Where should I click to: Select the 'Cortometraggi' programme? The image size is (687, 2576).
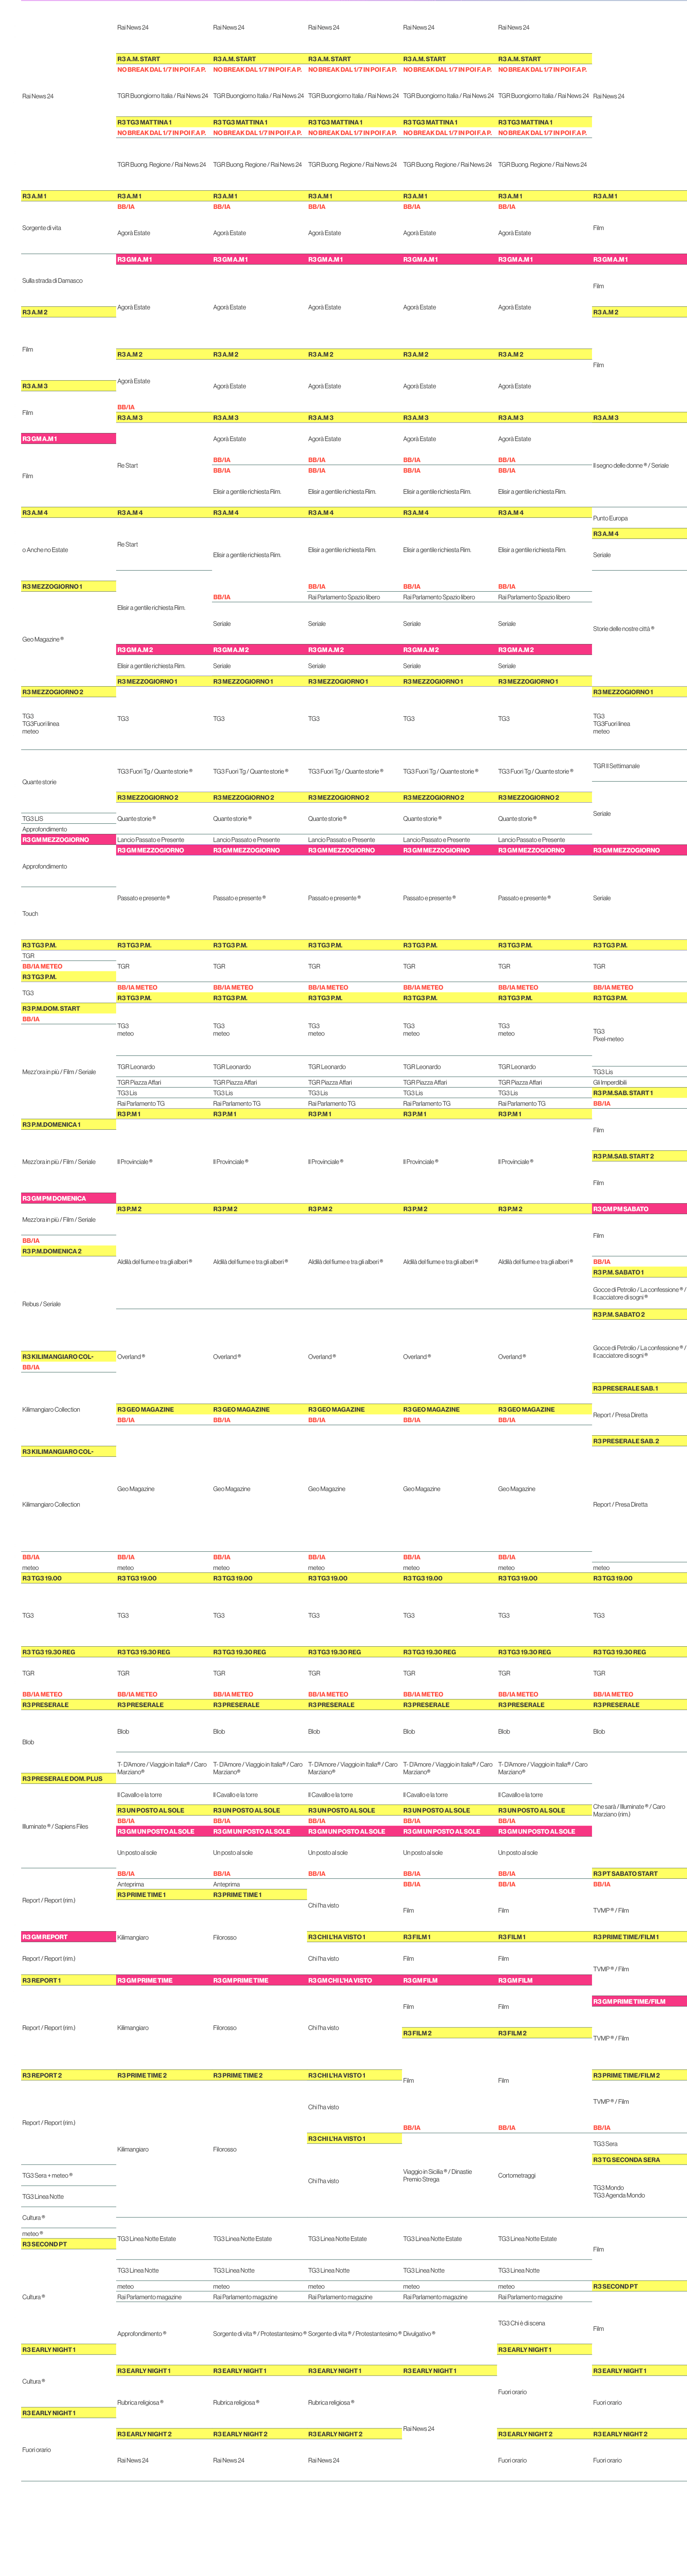click(x=517, y=2175)
